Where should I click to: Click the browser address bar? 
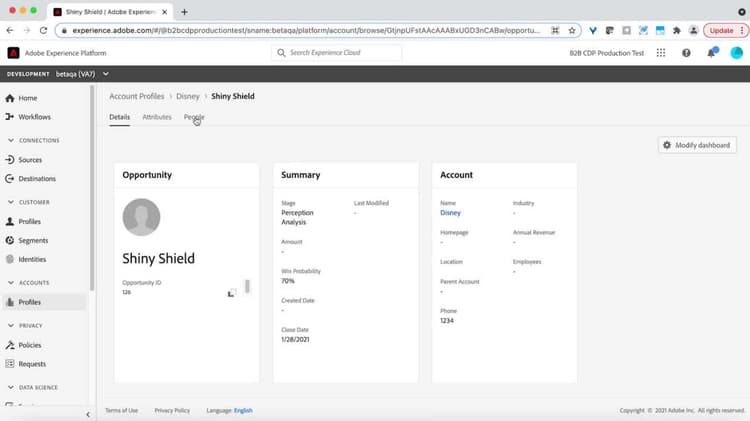[x=306, y=30]
